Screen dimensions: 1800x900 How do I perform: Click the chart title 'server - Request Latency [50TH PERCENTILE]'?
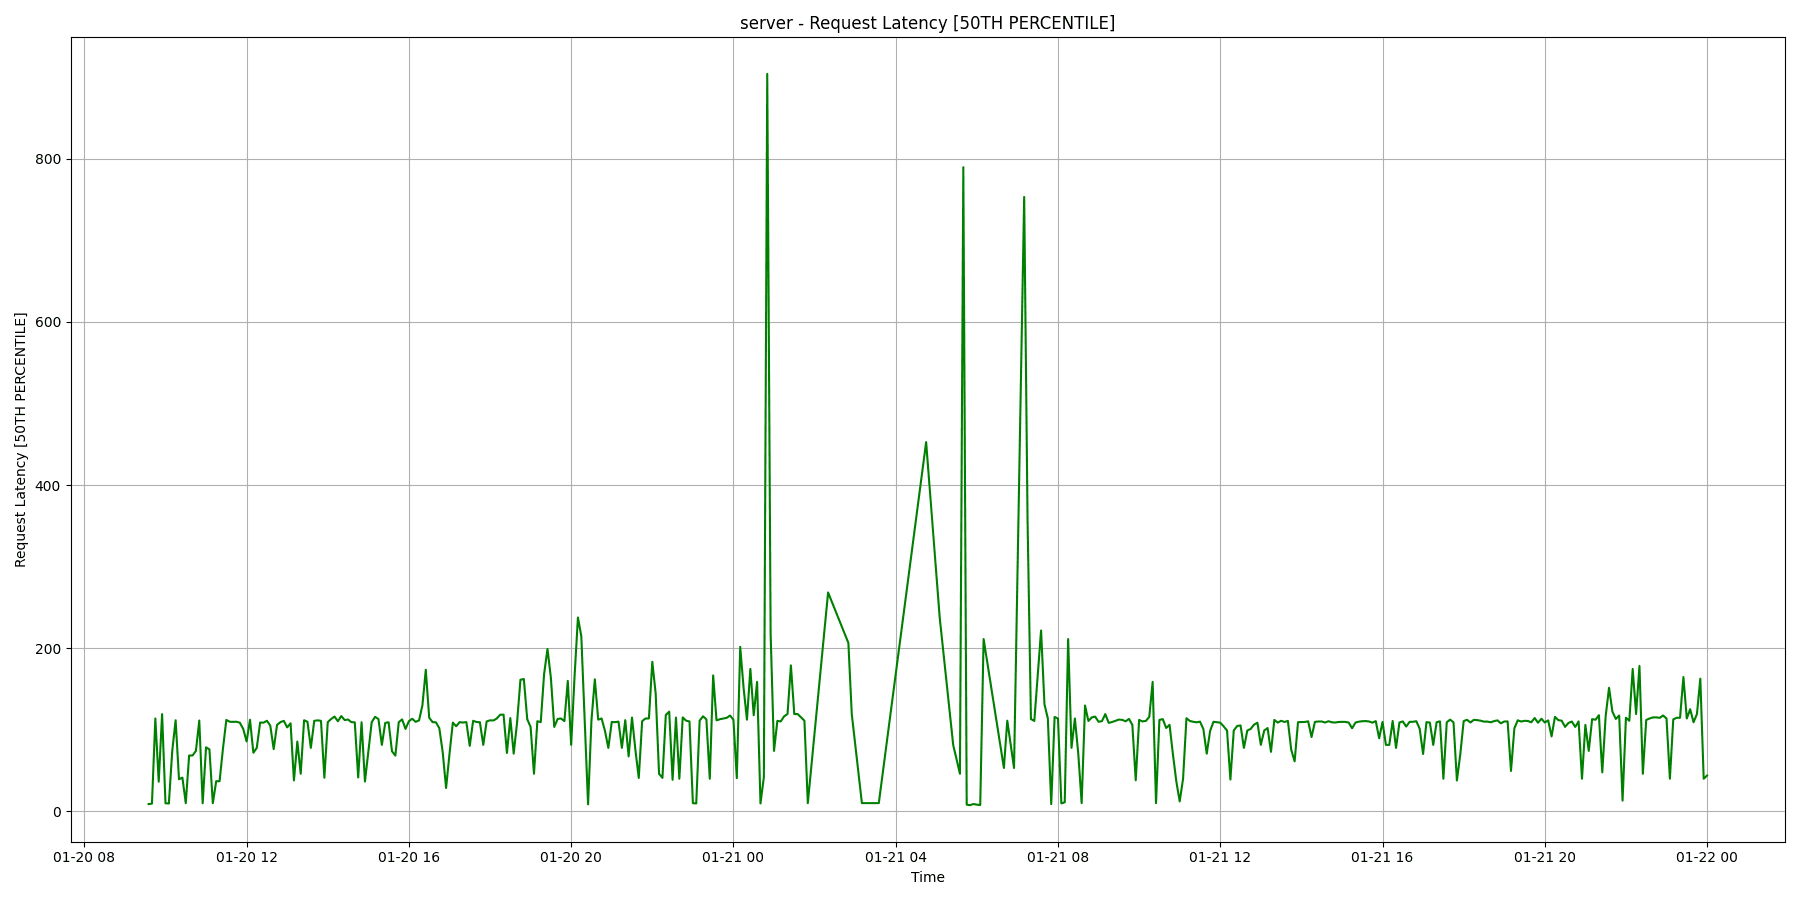pyautogui.click(x=927, y=23)
